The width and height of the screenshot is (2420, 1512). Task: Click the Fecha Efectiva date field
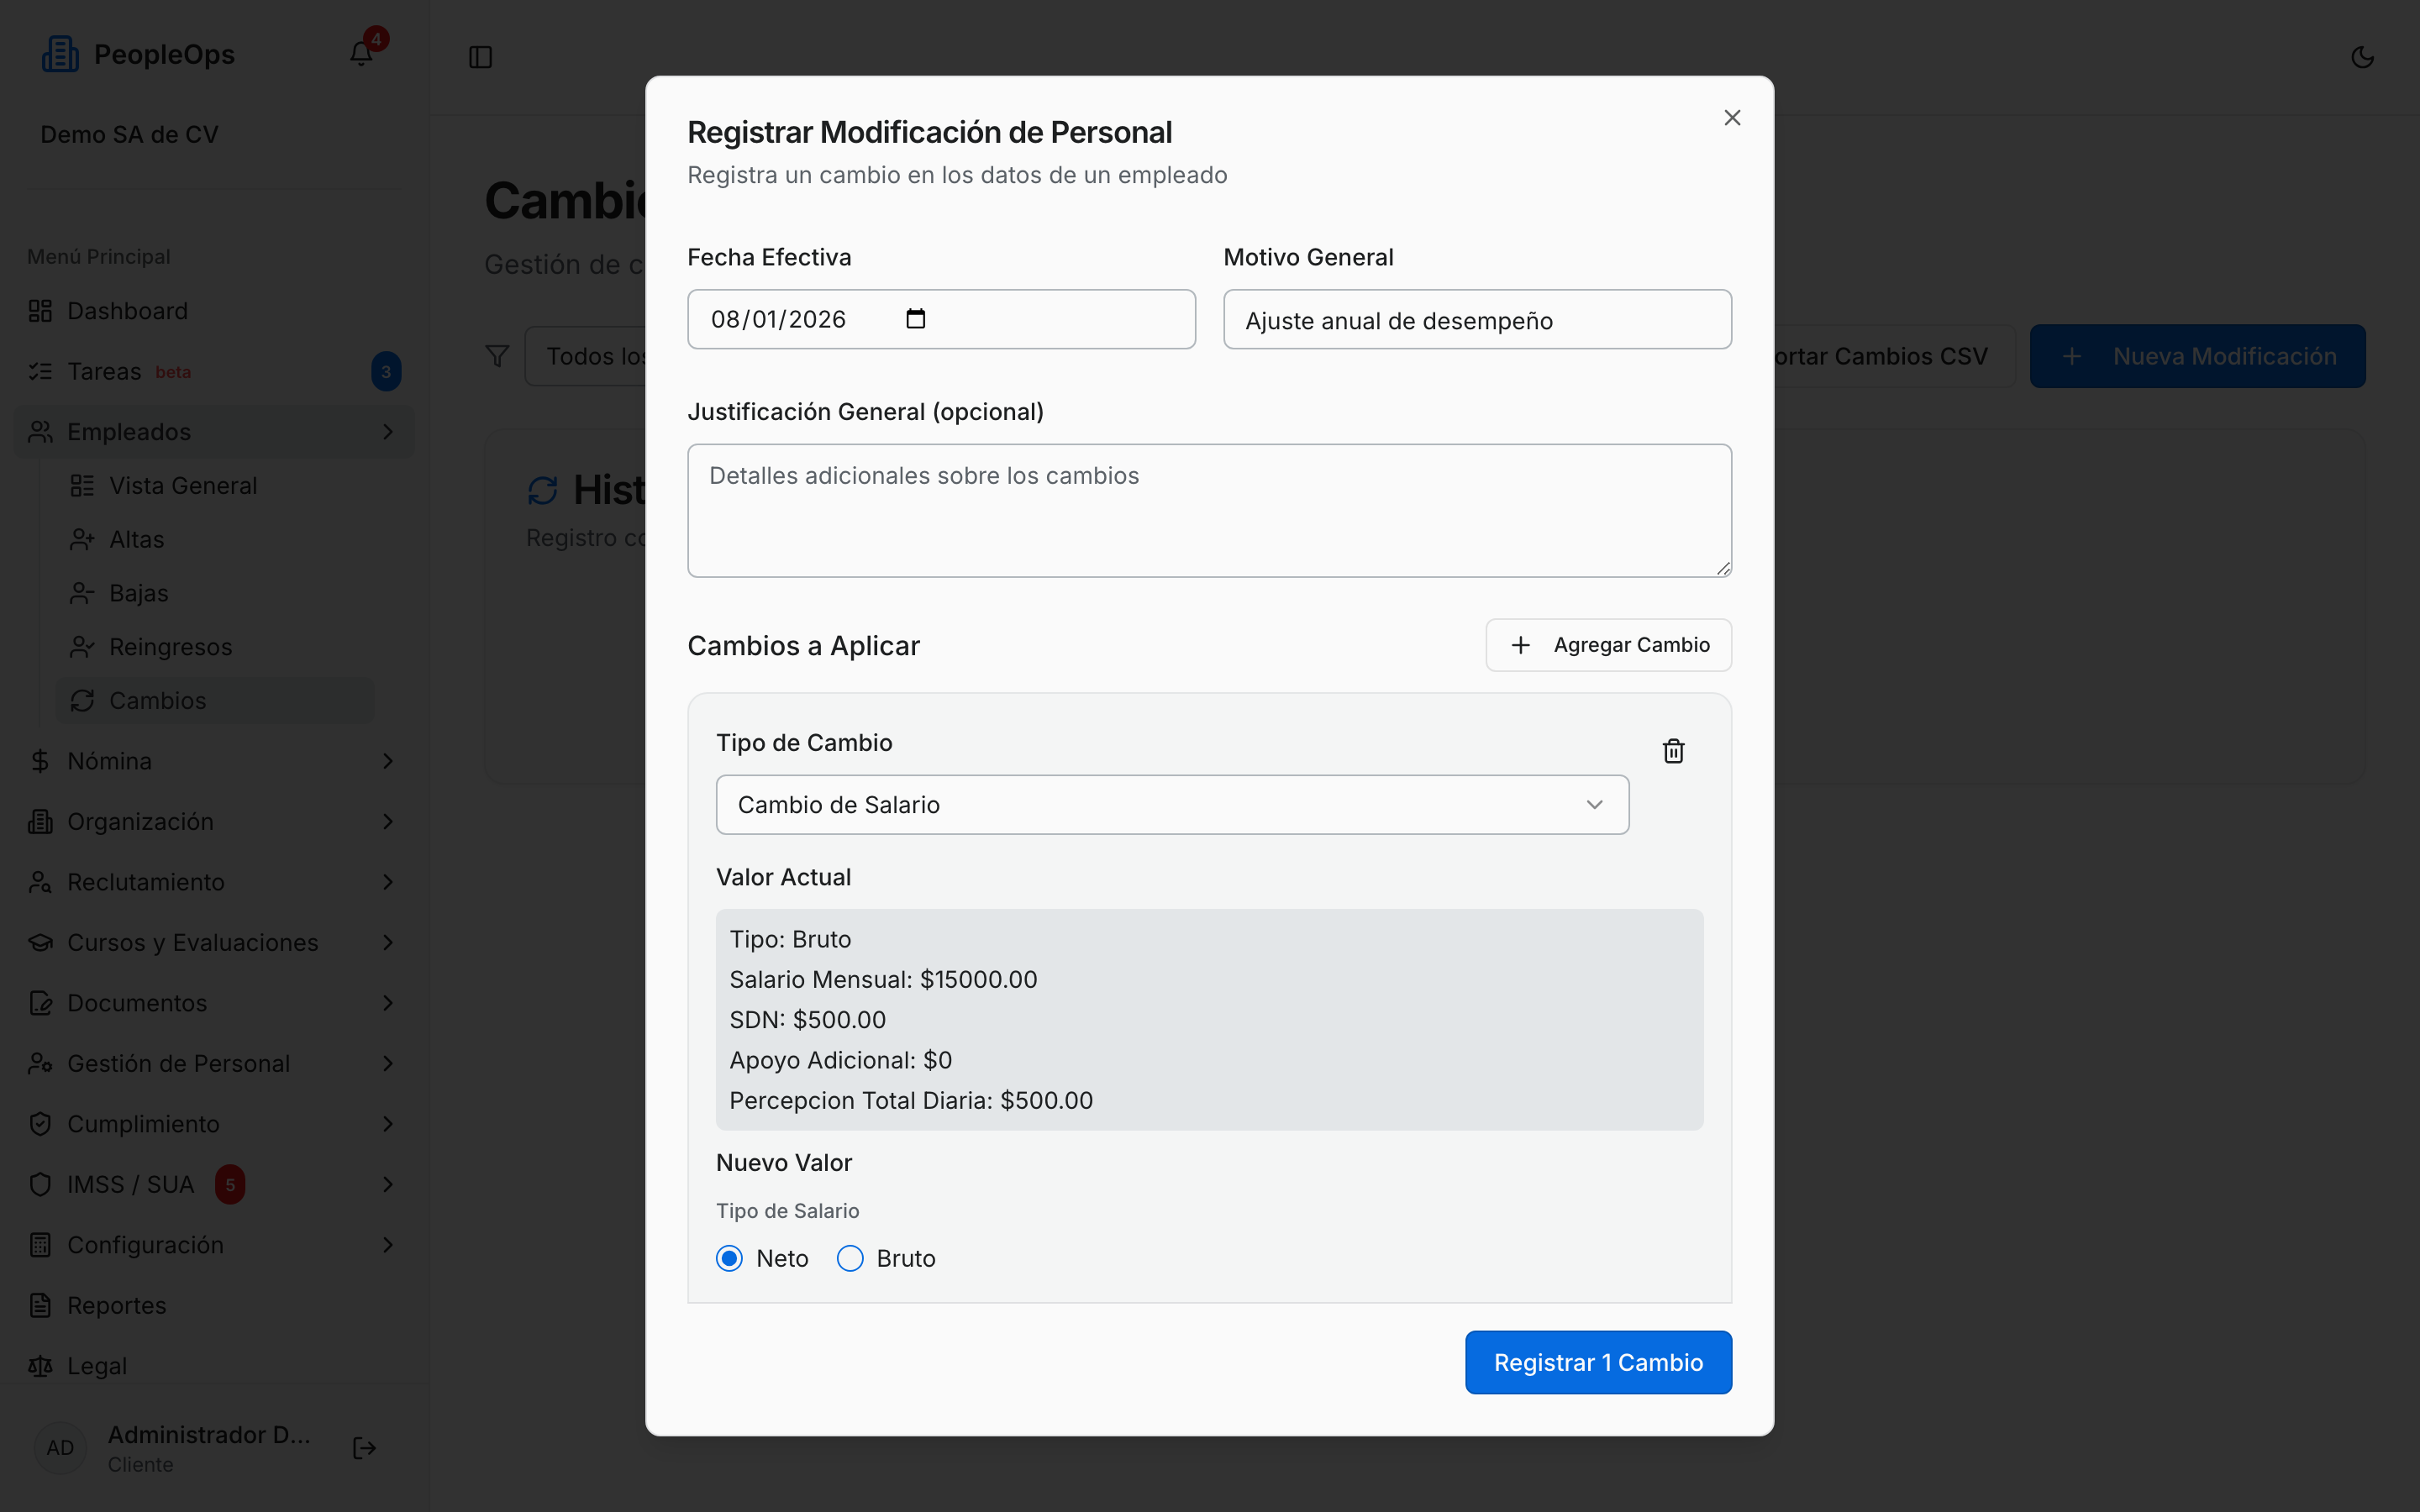941,319
